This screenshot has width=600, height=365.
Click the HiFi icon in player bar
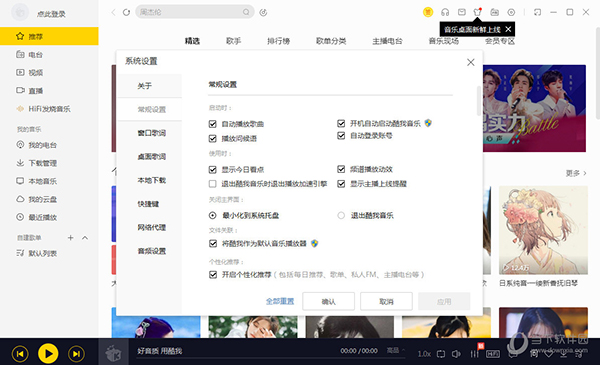(493, 354)
